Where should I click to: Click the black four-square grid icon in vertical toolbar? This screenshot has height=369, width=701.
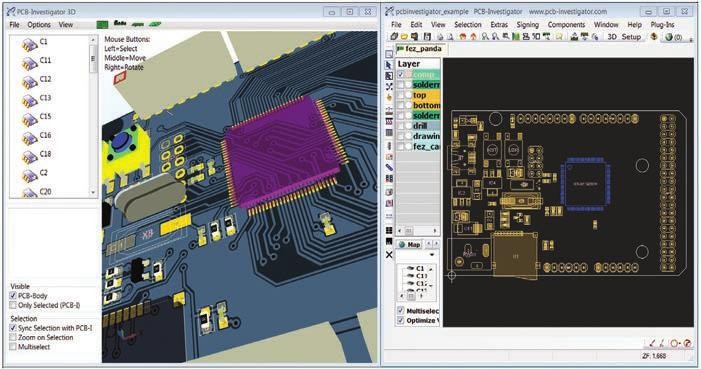coord(389,230)
